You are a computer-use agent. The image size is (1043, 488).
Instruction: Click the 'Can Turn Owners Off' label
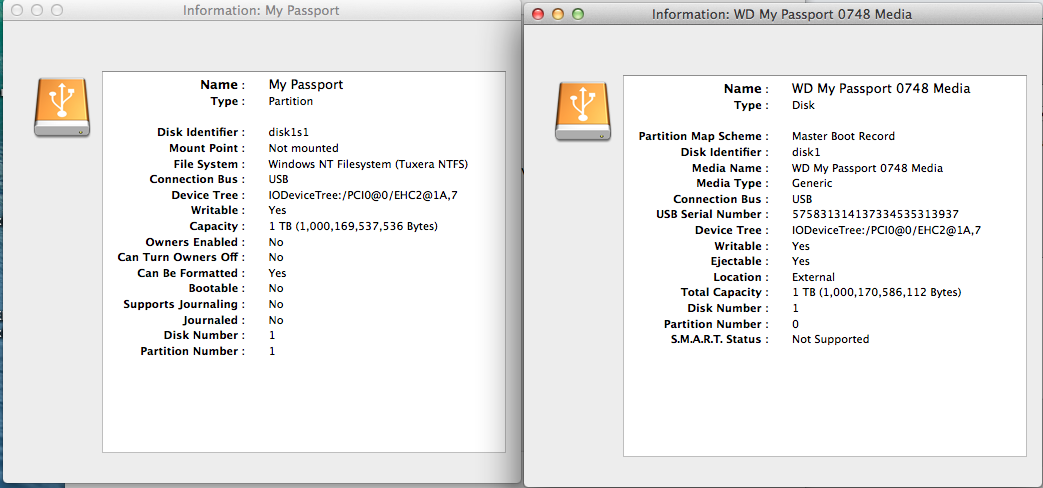click(182, 257)
